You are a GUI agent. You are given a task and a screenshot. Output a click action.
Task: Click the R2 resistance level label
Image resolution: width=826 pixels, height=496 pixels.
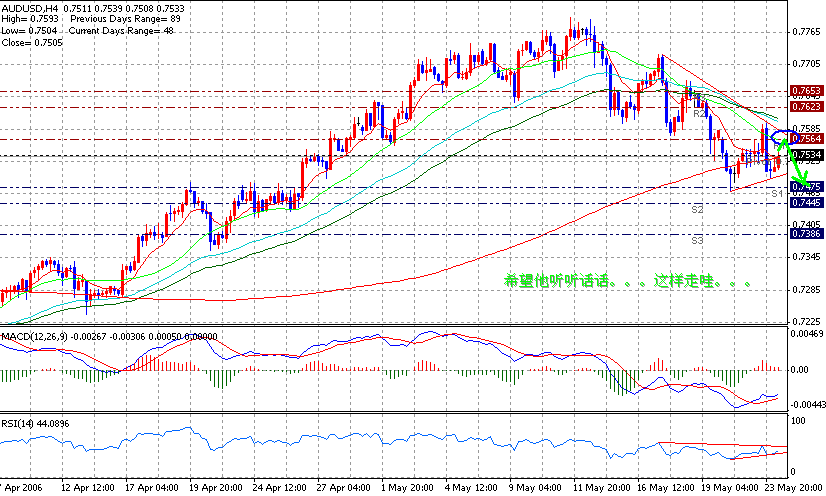[x=699, y=114]
